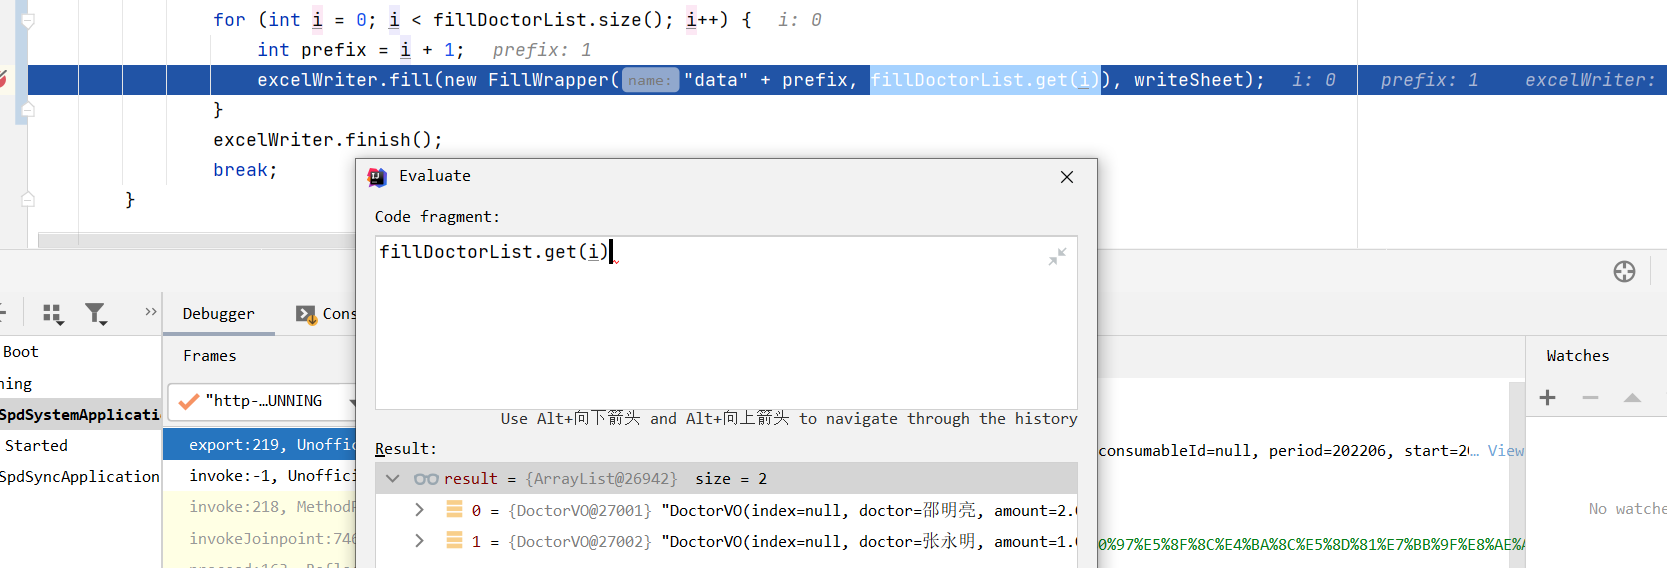Open the View link next to period value
The width and height of the screenshot is (1667, 568).
[1505, 451]
